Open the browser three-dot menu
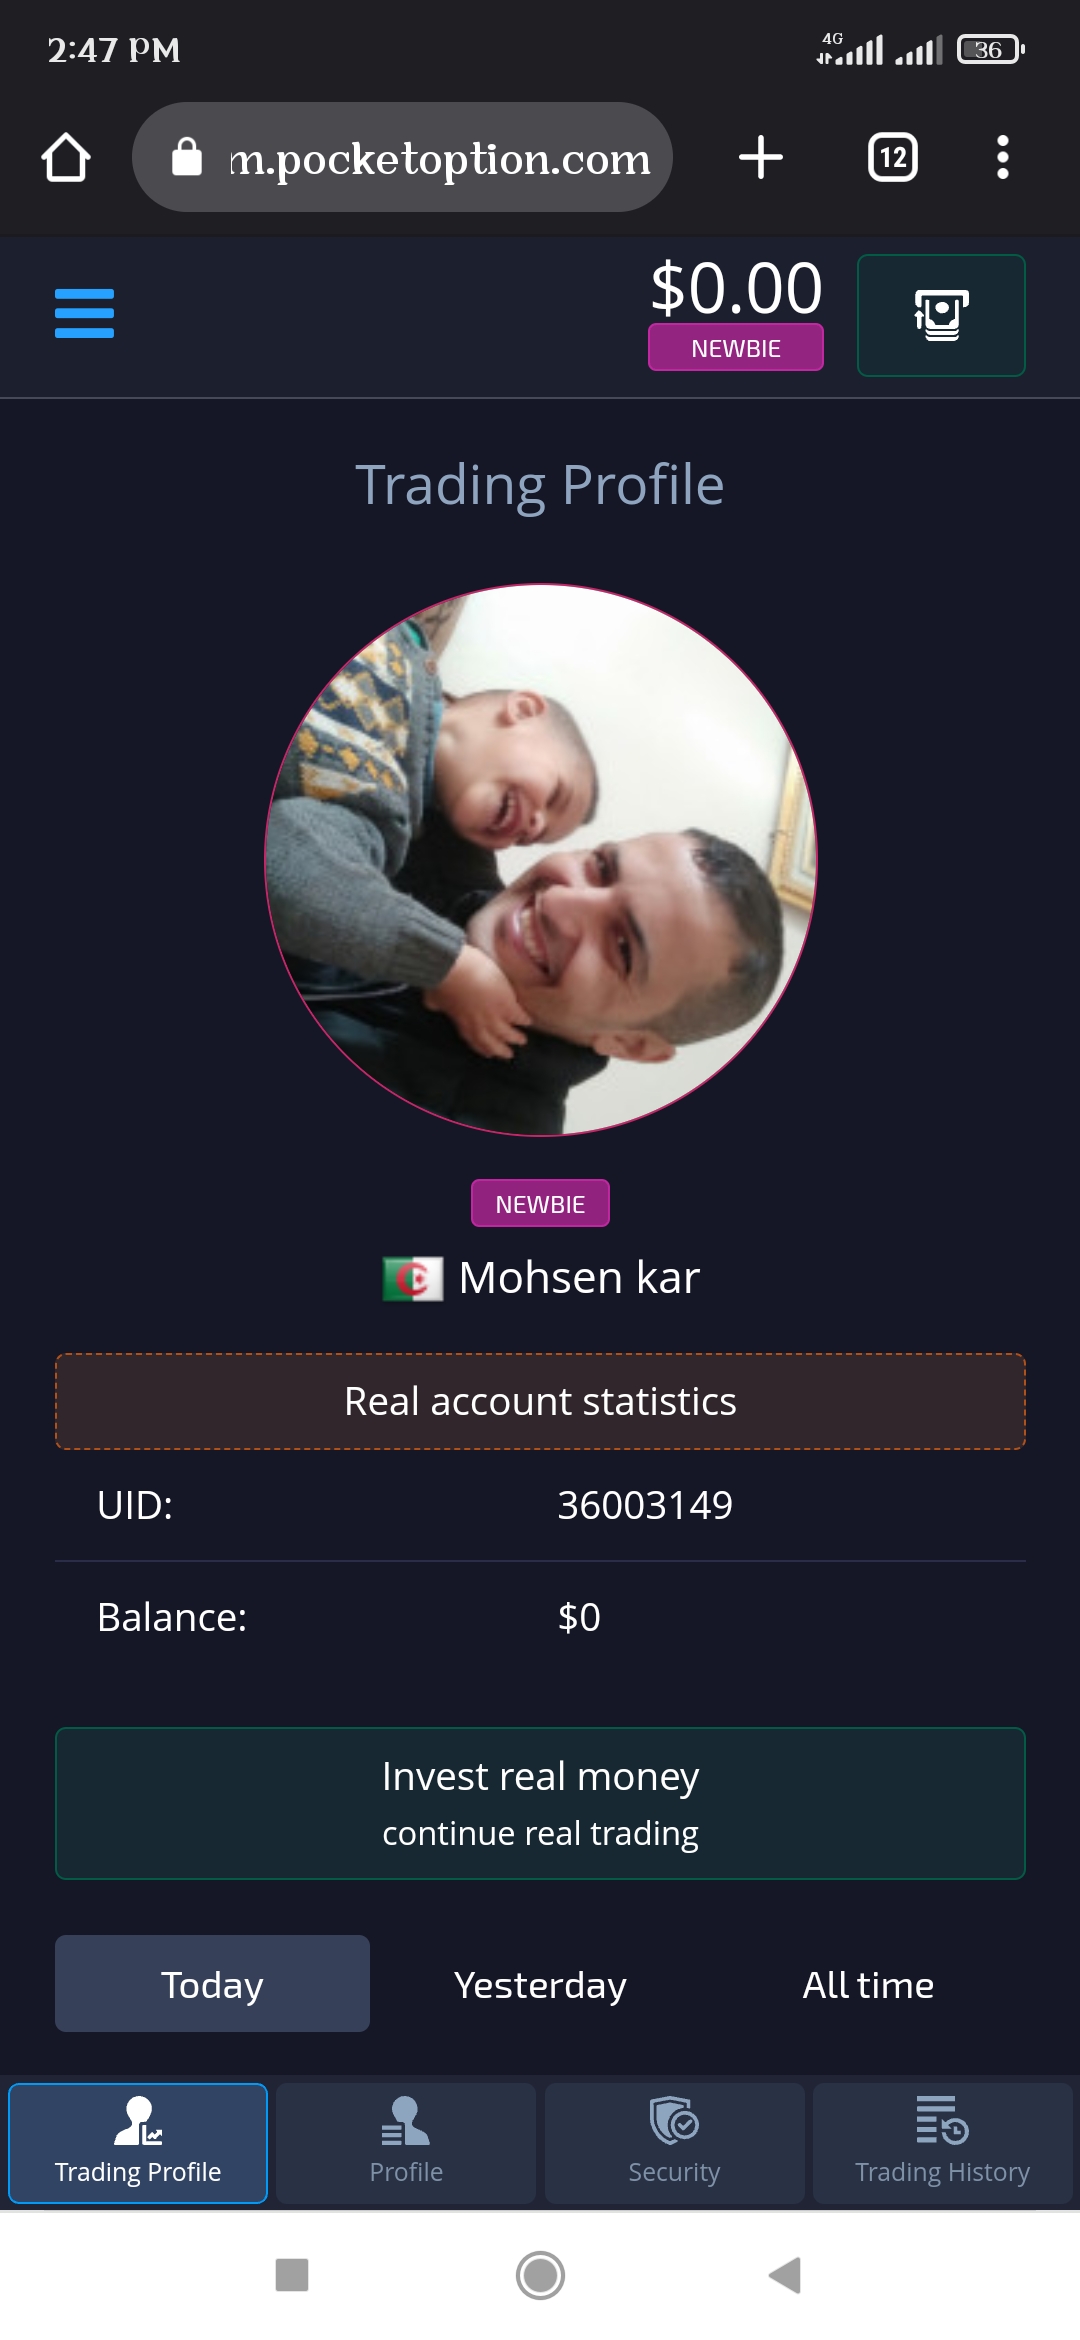Image resolution: width=1080 pixels, height=2340 pixels. tap(1002, 157)
